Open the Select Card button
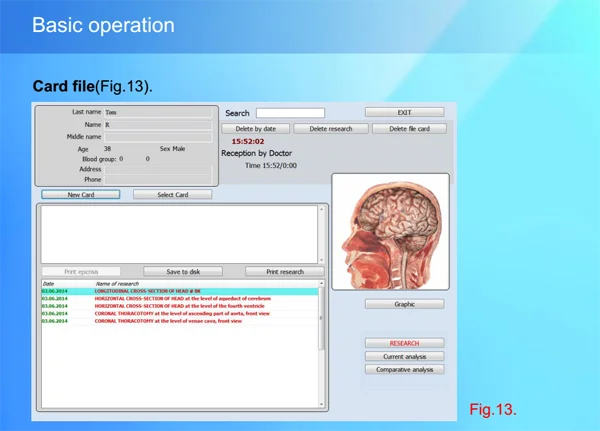 (173, 194)
